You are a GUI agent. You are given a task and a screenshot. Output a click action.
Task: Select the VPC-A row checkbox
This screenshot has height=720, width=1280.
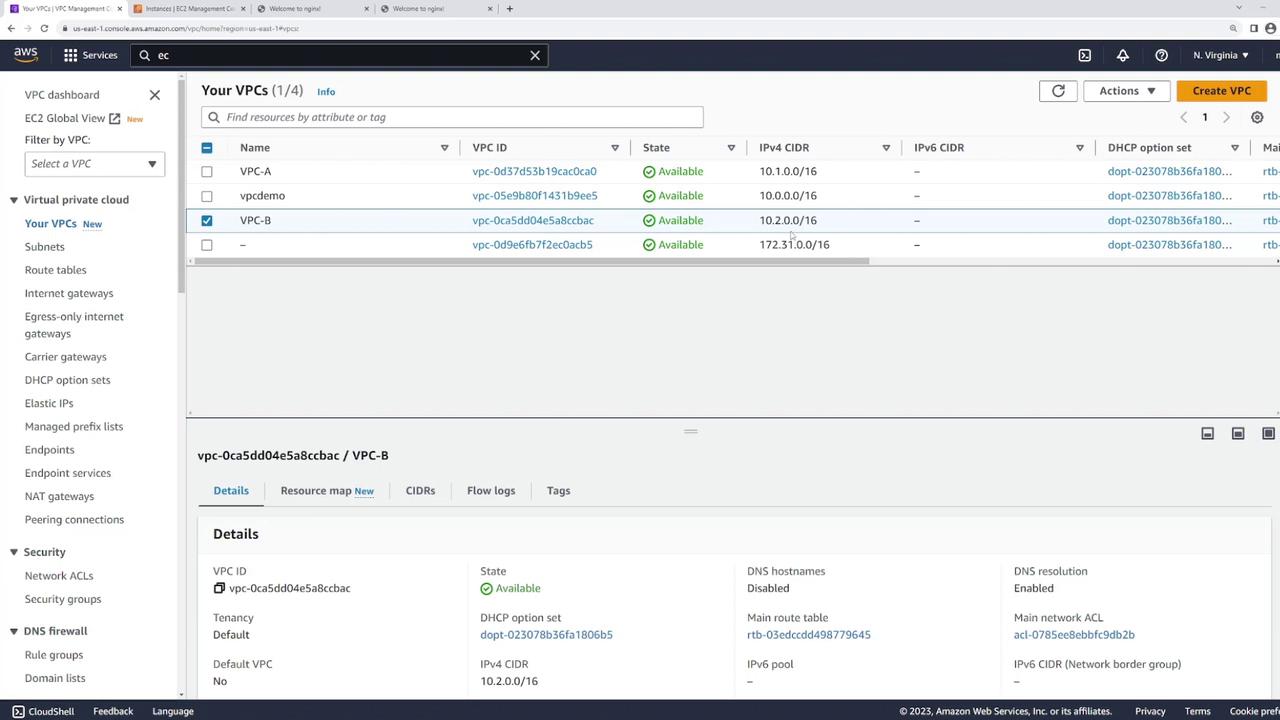[x=207, y=171]
